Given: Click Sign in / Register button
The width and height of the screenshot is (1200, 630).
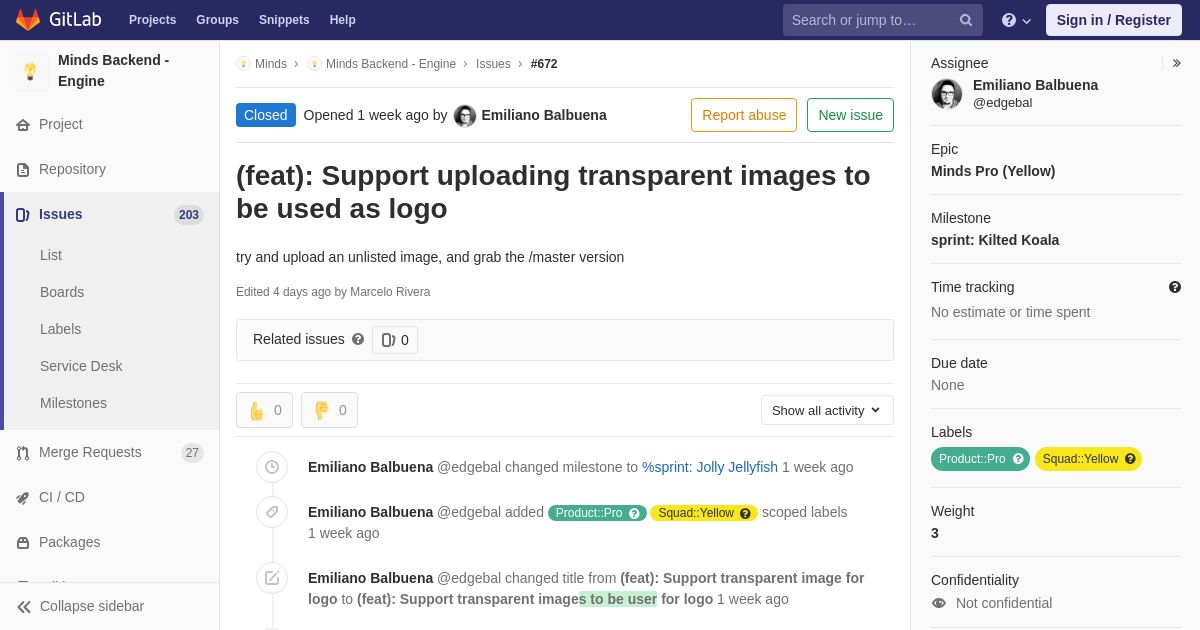Looking at the screenshot, I should (1114, 20).
